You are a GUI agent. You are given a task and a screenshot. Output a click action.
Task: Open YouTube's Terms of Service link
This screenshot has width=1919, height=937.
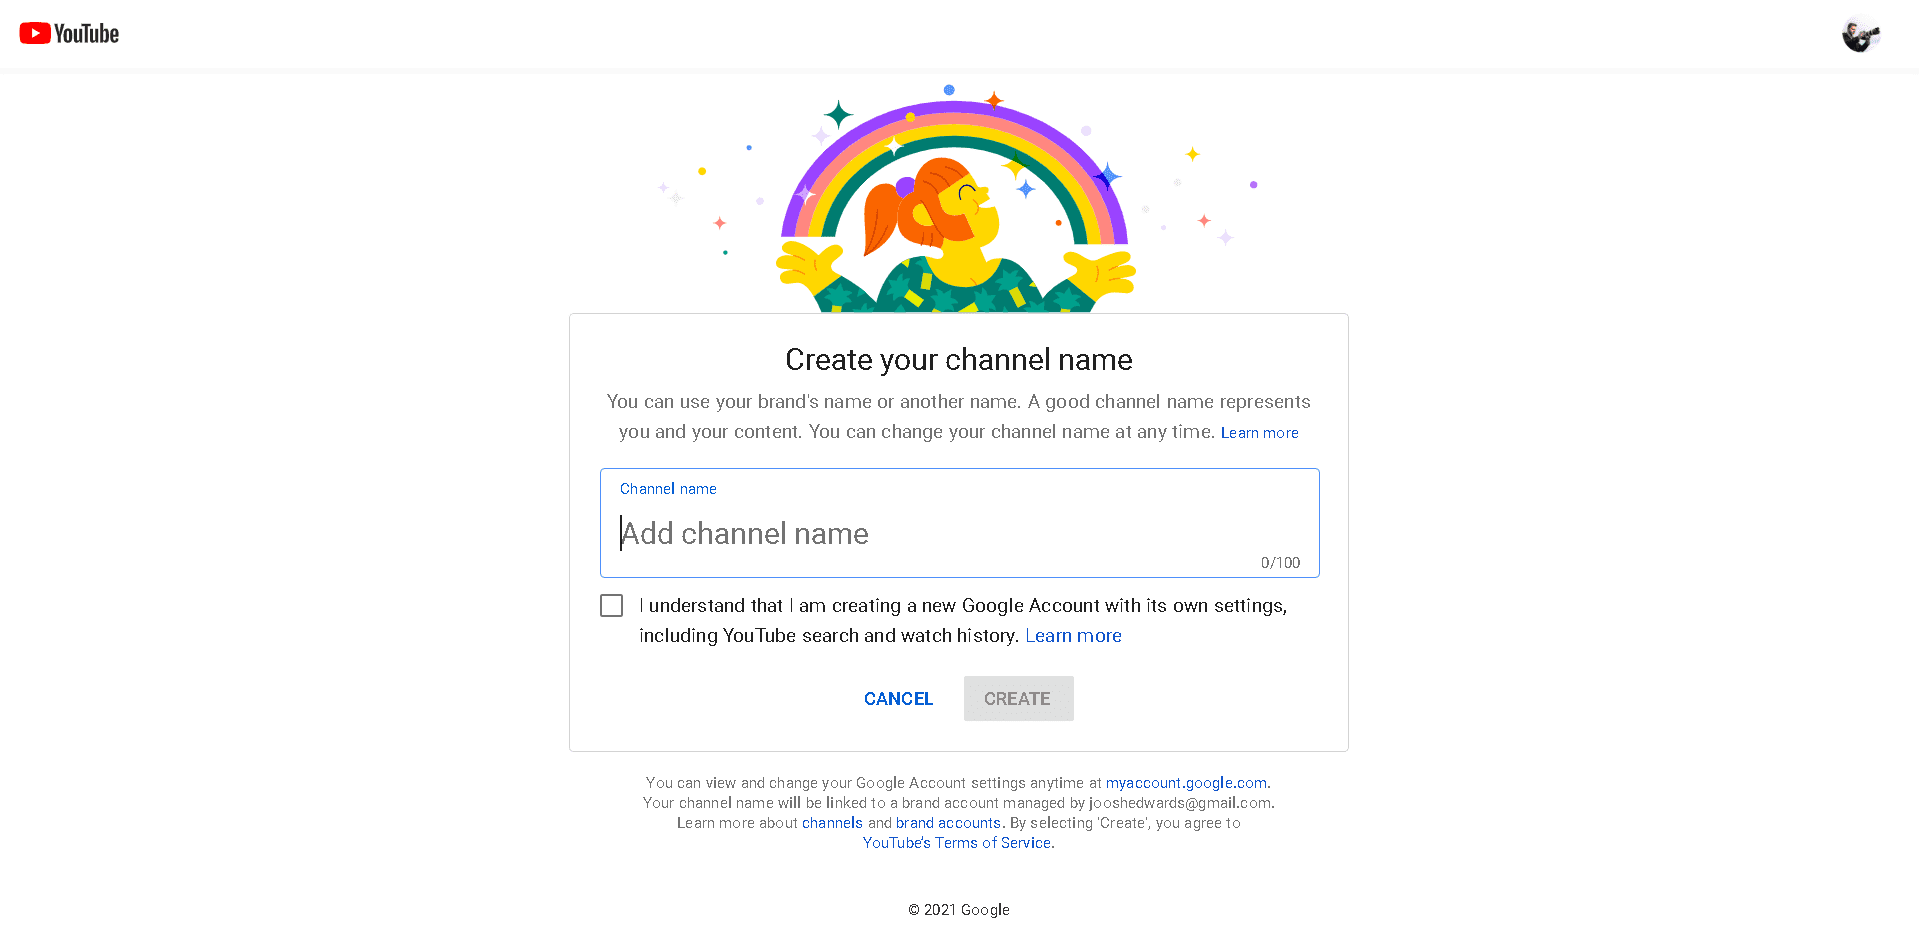[957, 842]
